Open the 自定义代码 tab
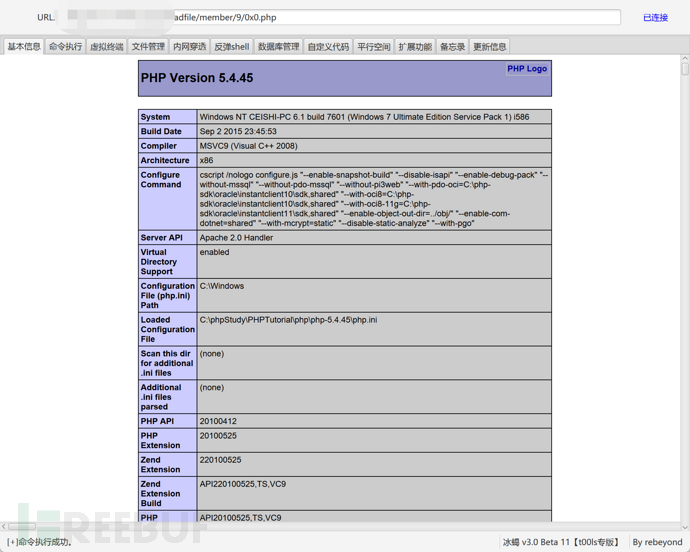The image size is (690, 552). click(x=328, y=47)
